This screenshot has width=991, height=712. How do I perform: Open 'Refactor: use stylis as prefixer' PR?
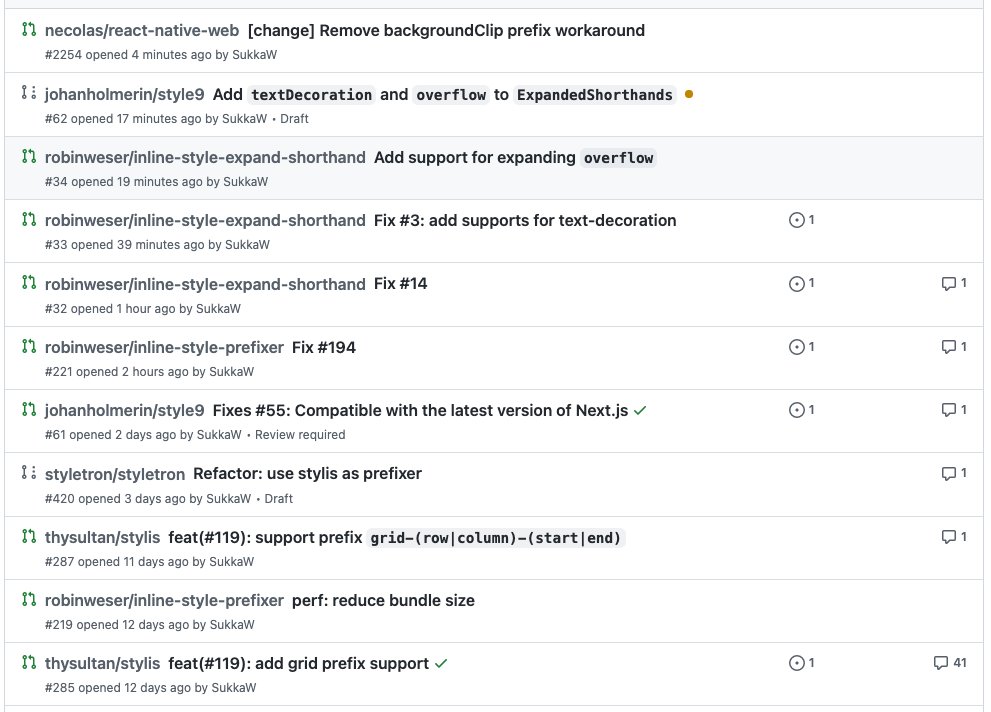click(307, 473)
